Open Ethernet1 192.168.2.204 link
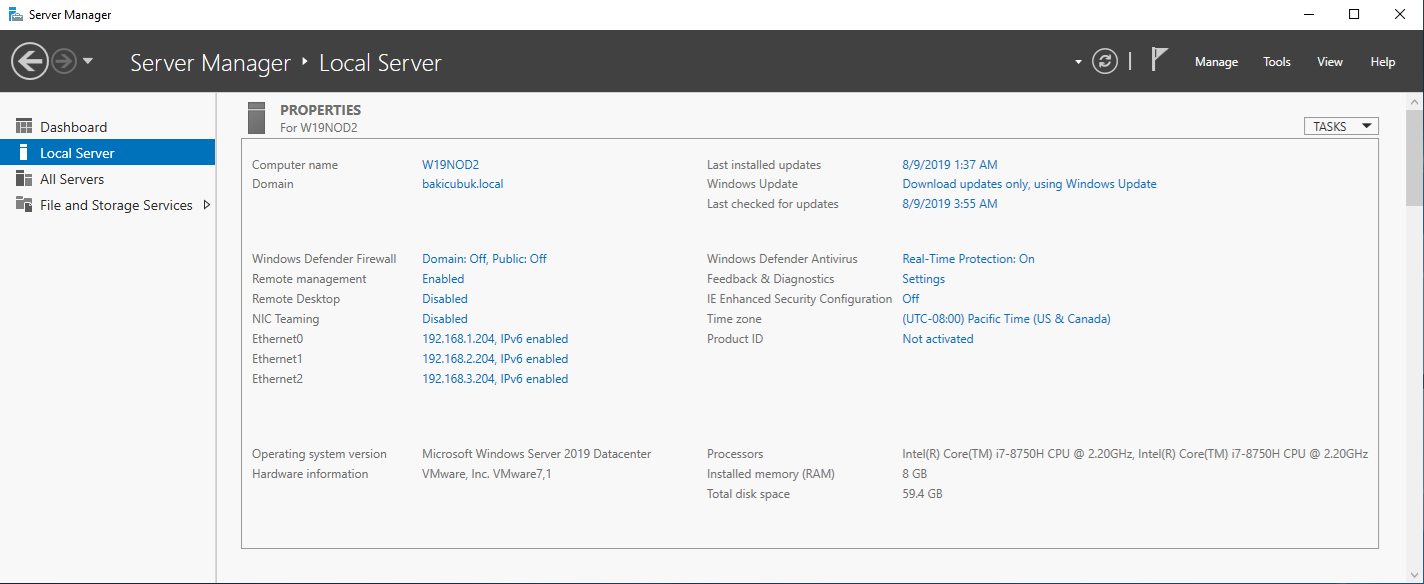 point(495,359)
